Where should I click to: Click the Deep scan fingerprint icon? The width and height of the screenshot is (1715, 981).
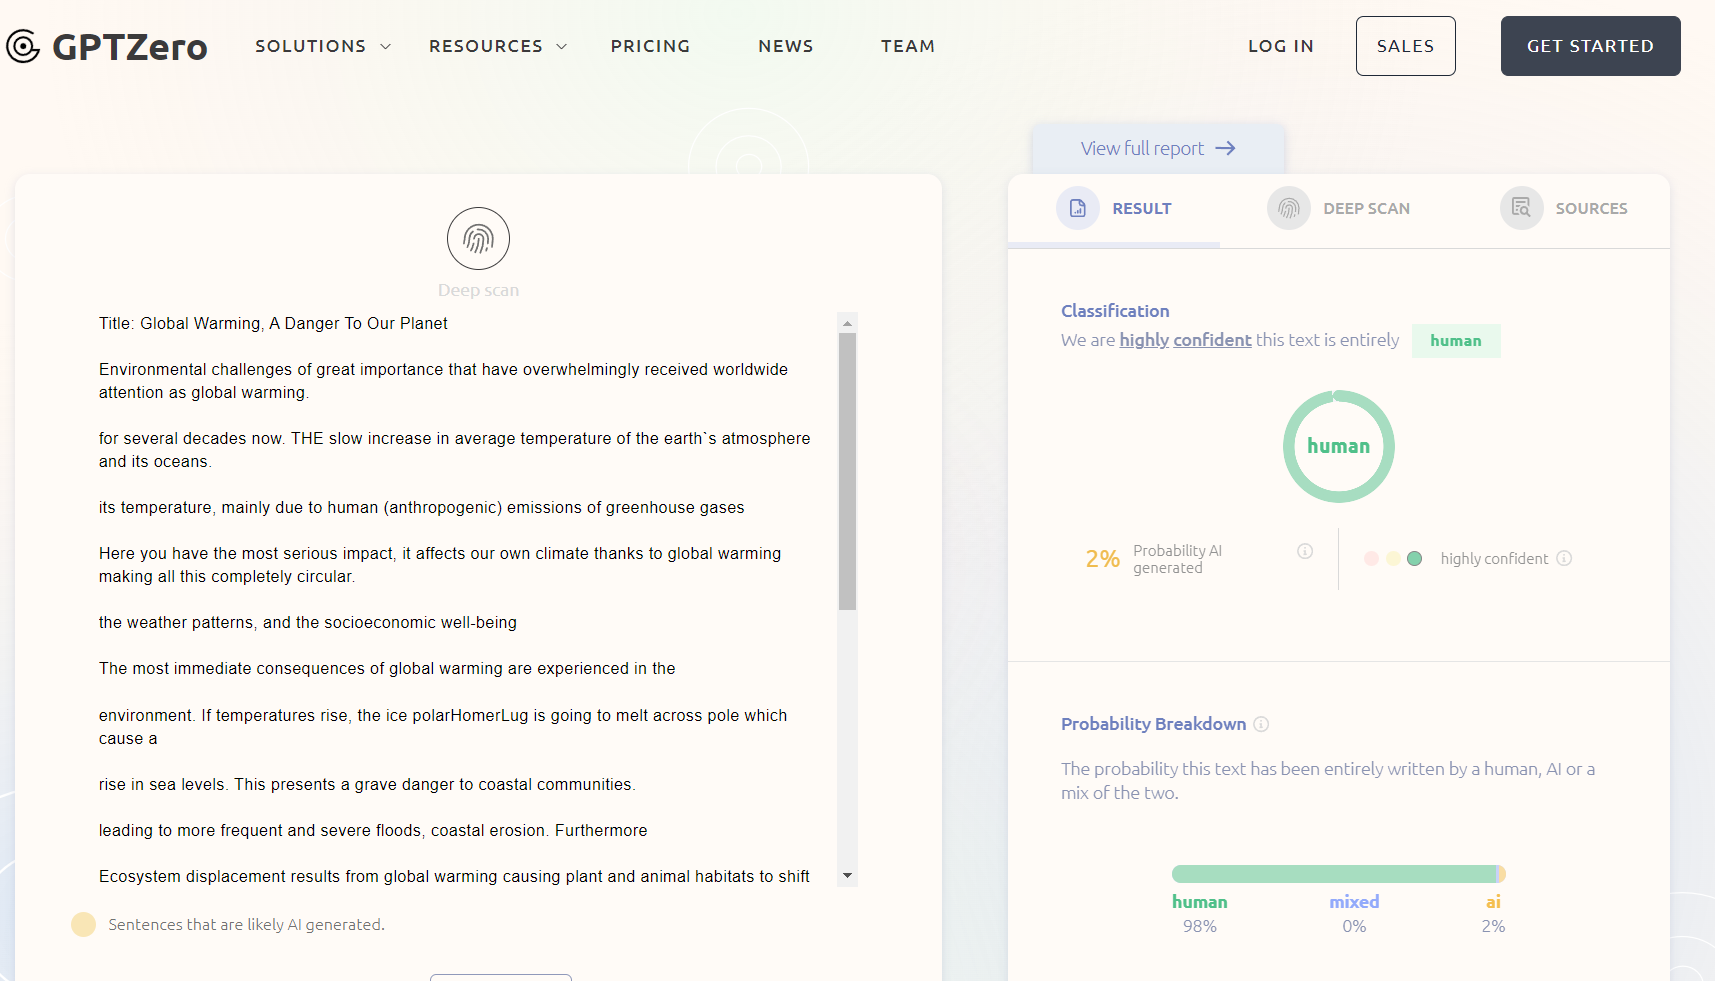click(478, 239)
